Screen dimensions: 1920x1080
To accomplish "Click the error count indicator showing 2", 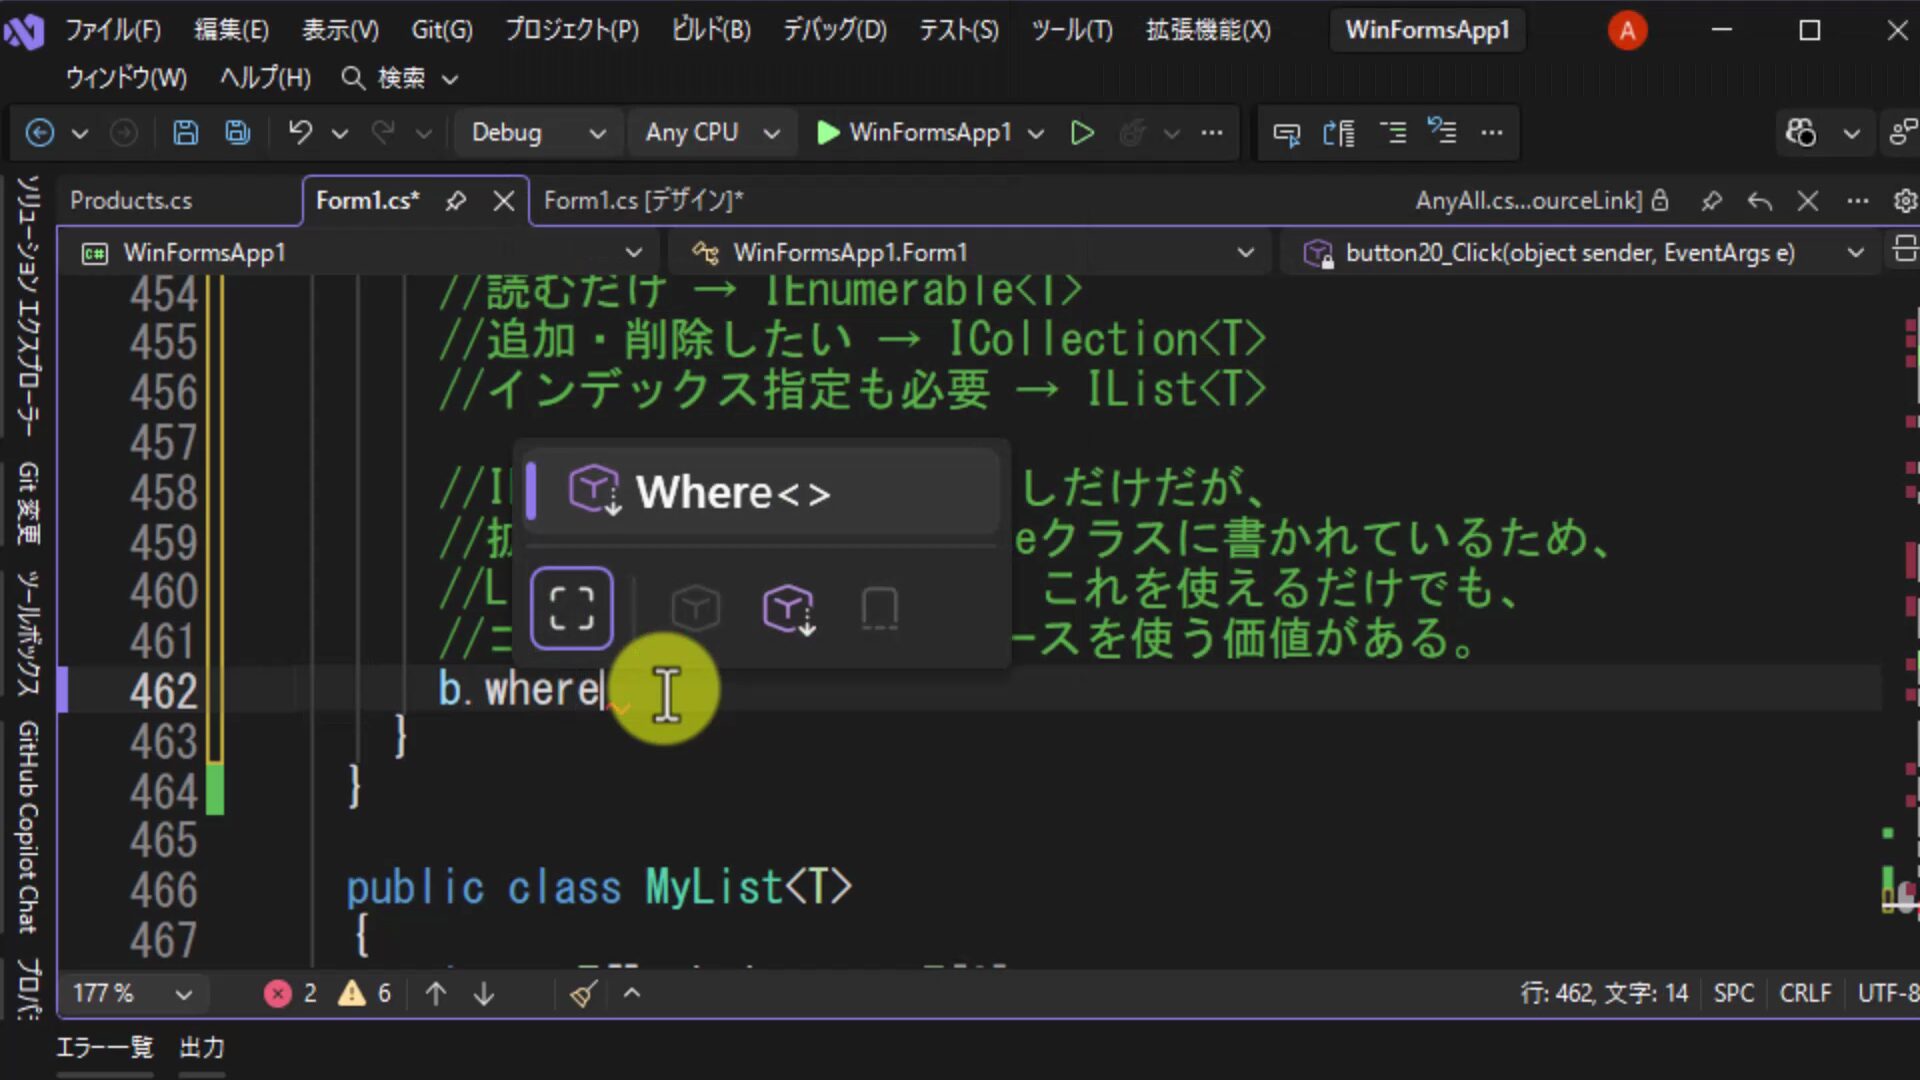I will point(291,994).
